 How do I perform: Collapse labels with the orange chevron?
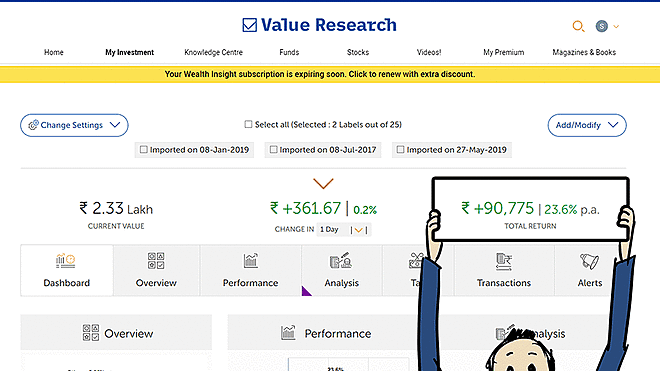(323, 184)
